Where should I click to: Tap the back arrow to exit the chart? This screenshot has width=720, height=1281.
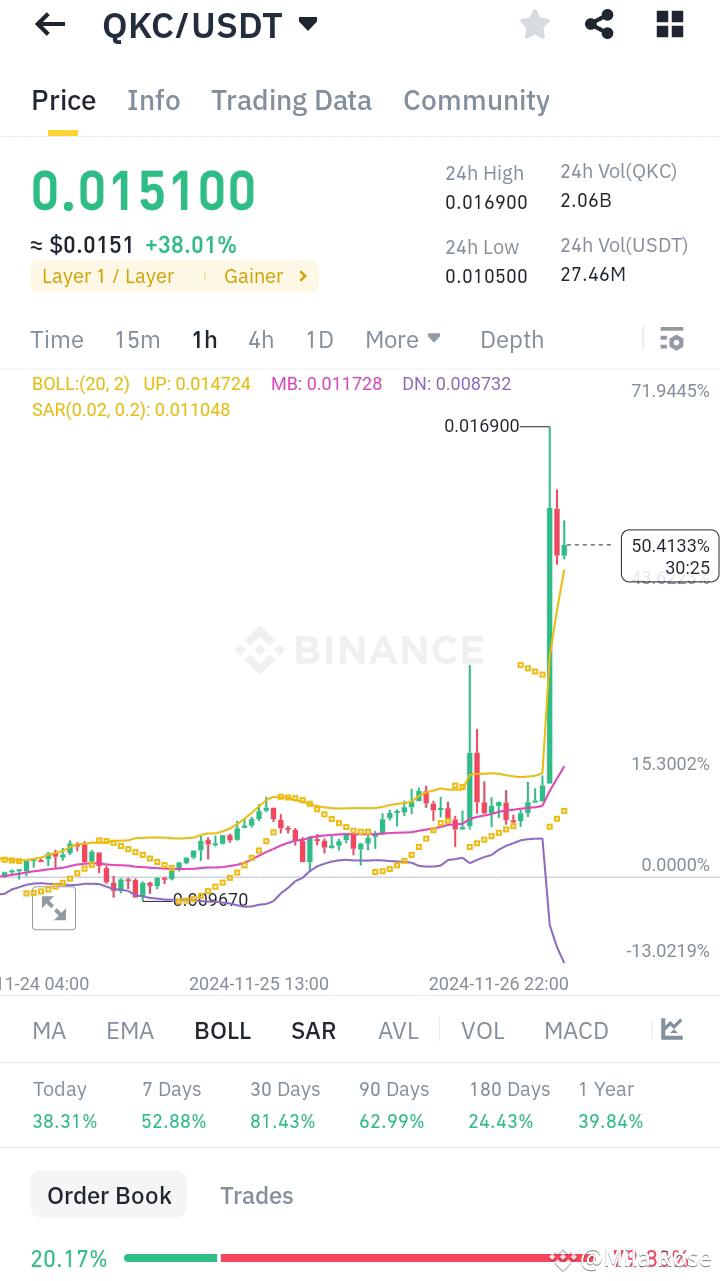(49, 24)
